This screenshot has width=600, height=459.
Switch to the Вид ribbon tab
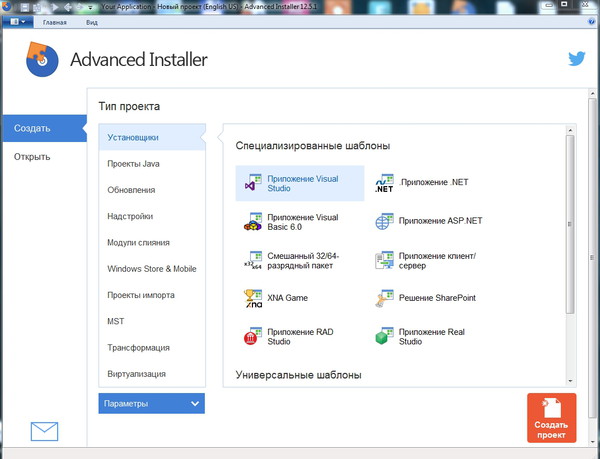click(92, 20)
